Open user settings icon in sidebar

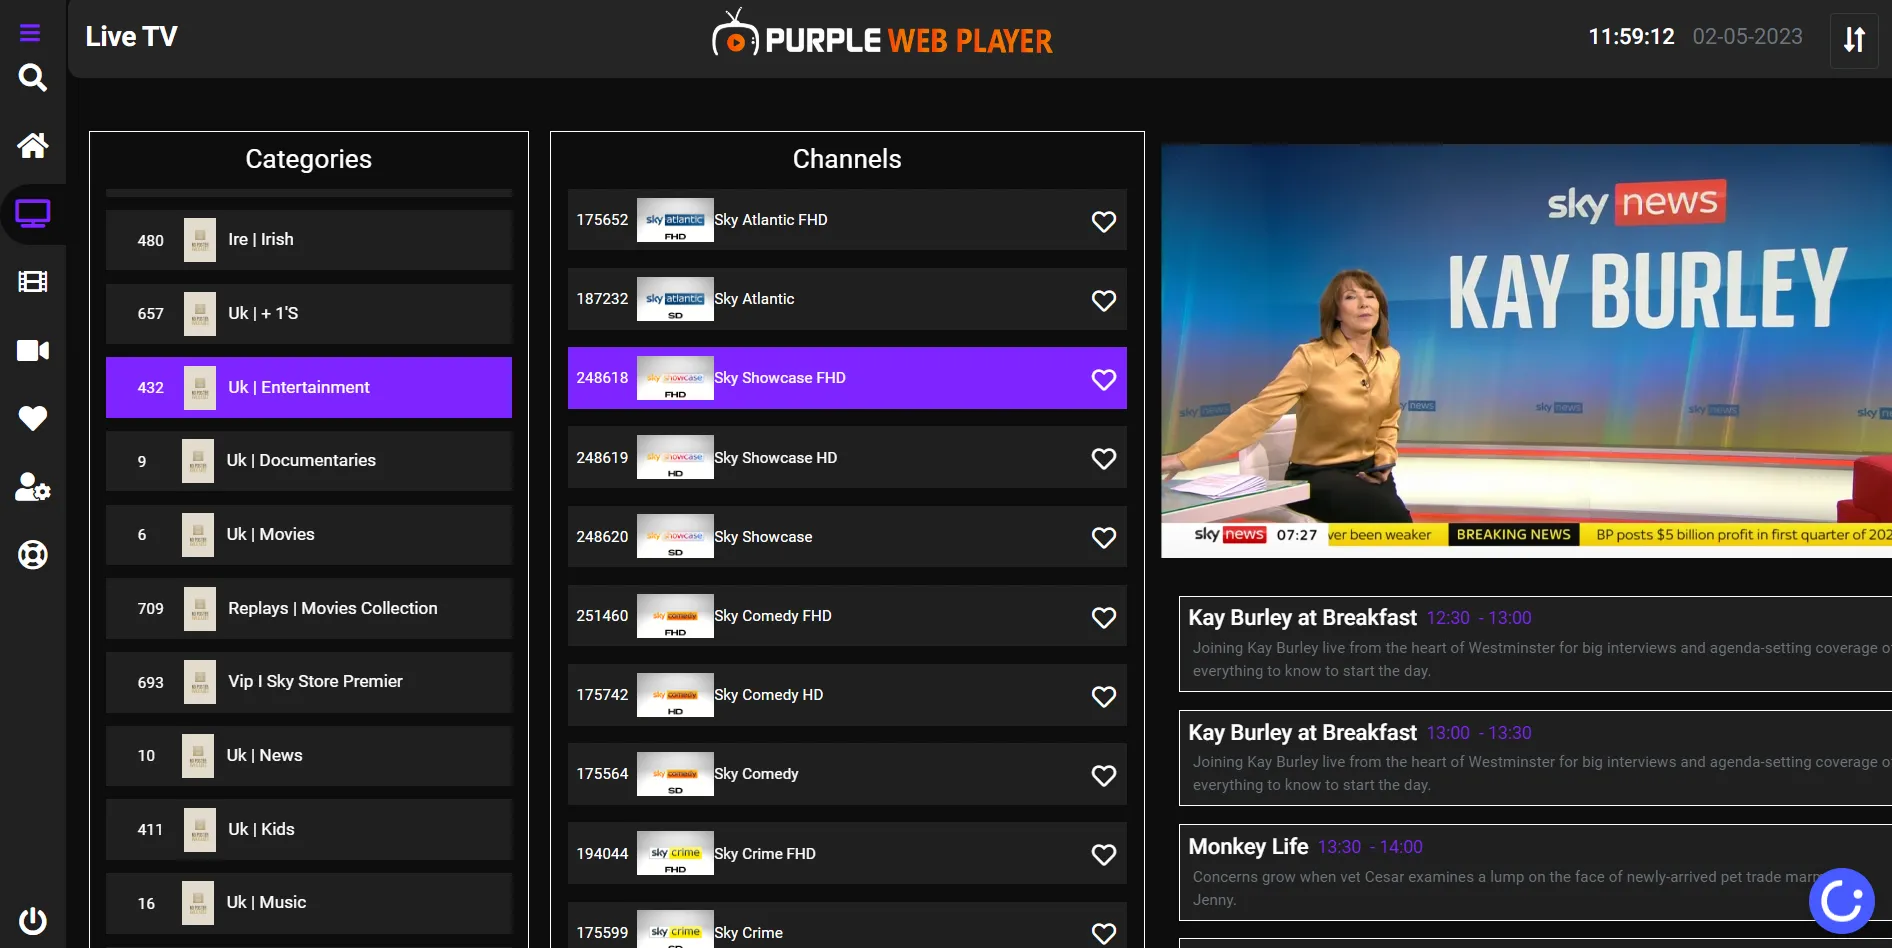33,487
